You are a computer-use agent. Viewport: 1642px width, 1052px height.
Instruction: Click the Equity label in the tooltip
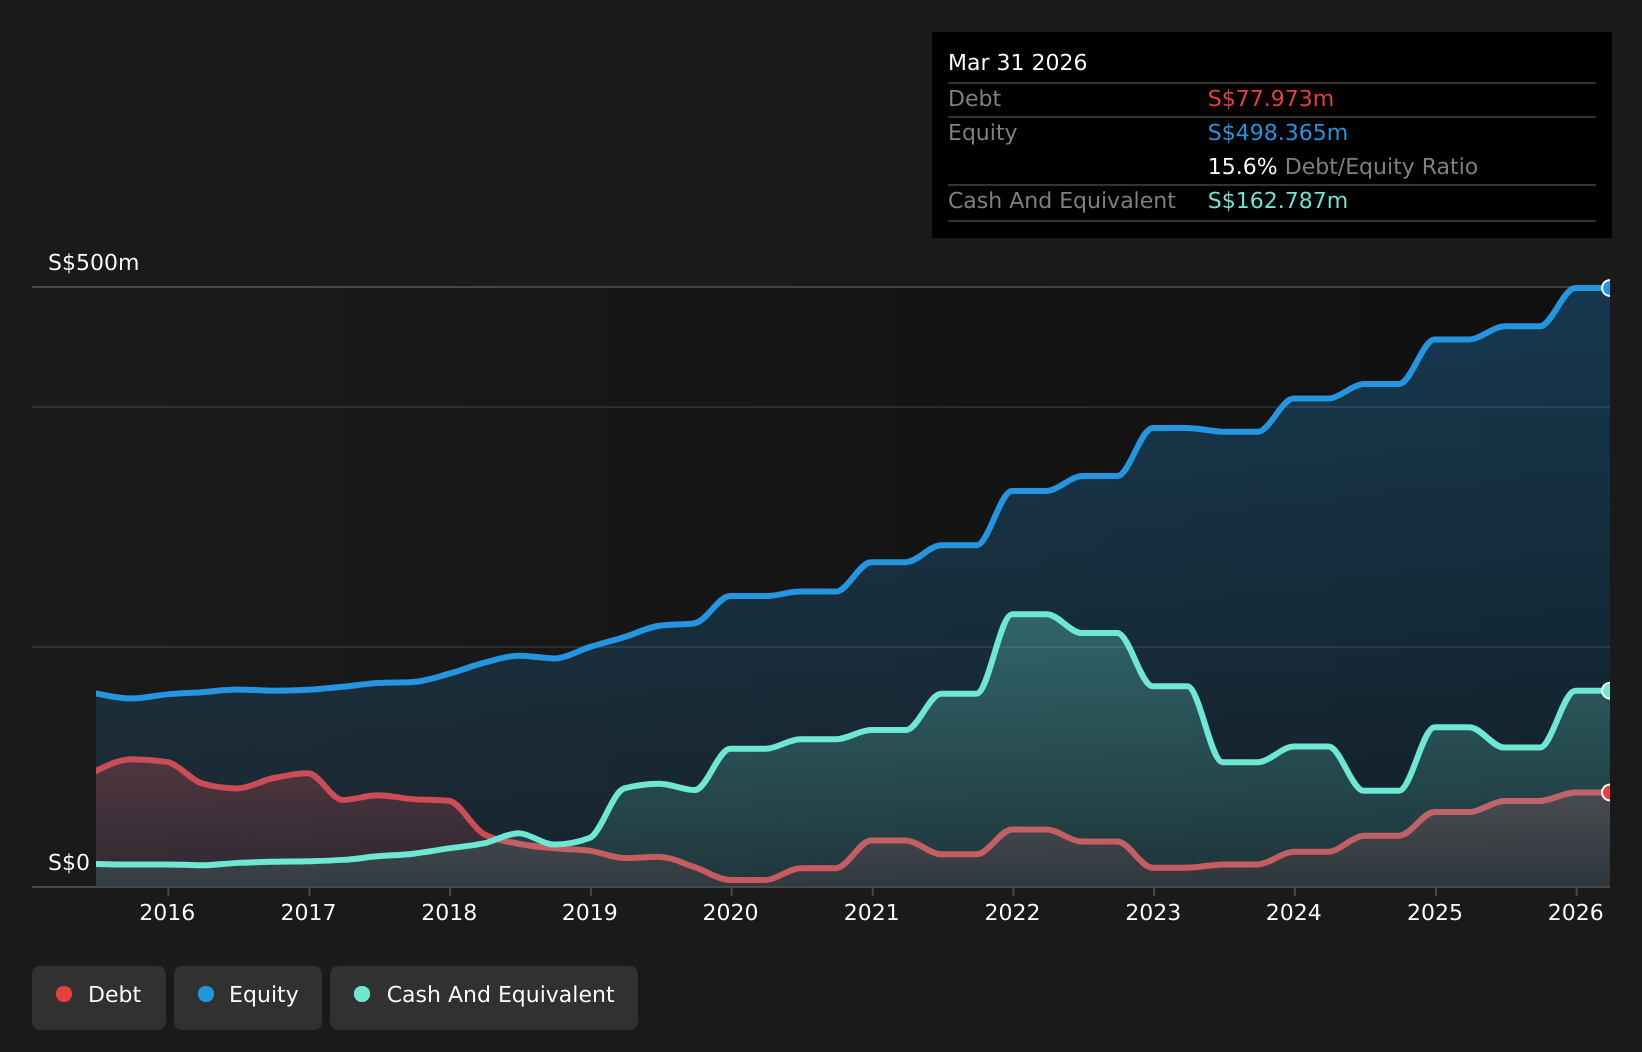[x=982, y=133]
